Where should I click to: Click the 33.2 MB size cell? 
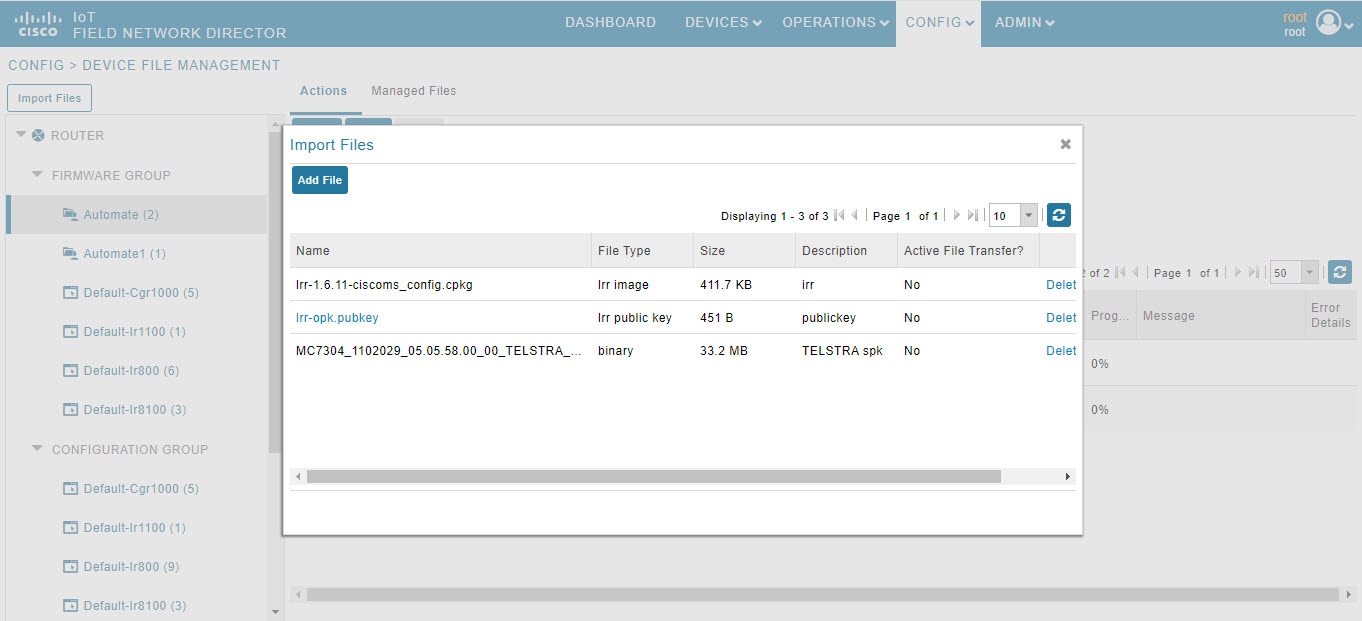[x=724, y=351]
